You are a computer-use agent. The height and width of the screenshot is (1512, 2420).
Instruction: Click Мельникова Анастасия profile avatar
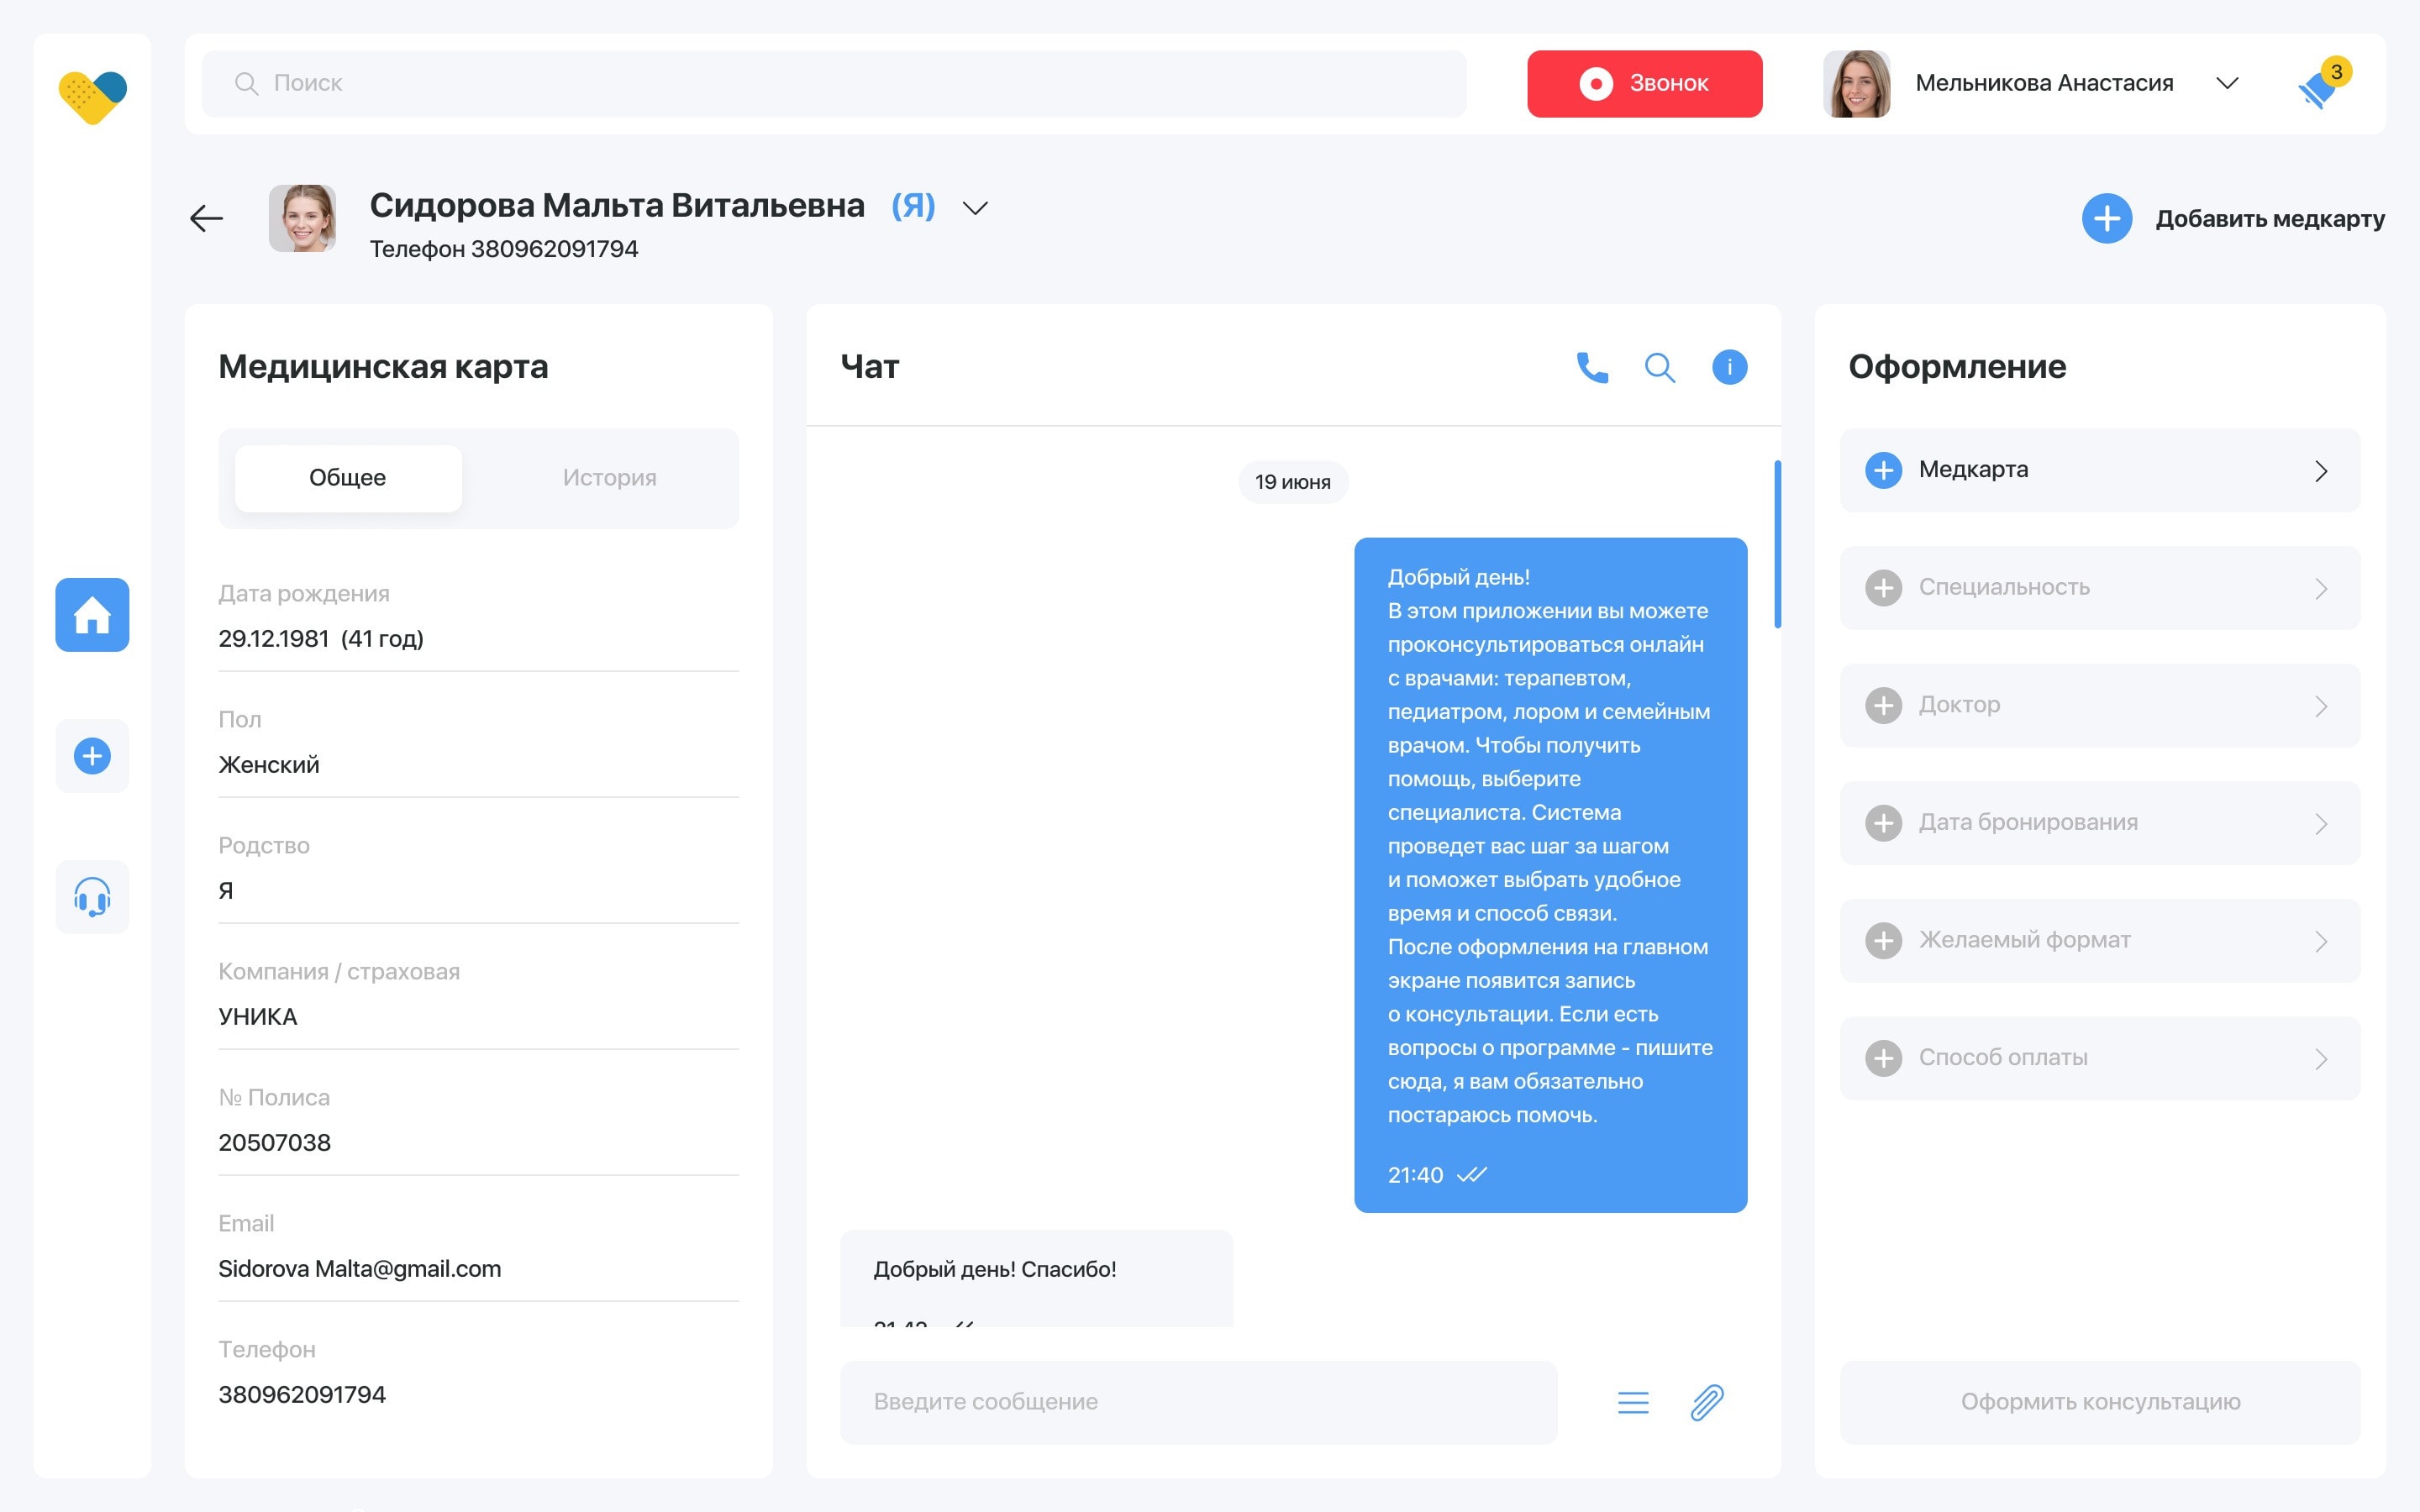click(x=1856, y=84)
